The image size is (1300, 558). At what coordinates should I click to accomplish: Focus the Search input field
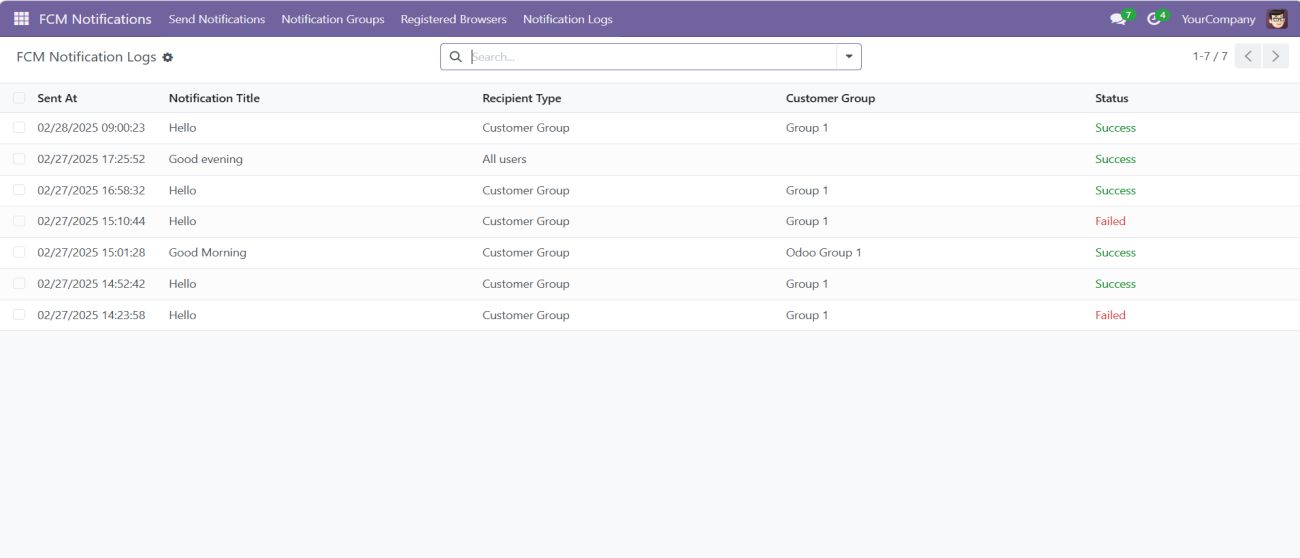click(650, 57)
